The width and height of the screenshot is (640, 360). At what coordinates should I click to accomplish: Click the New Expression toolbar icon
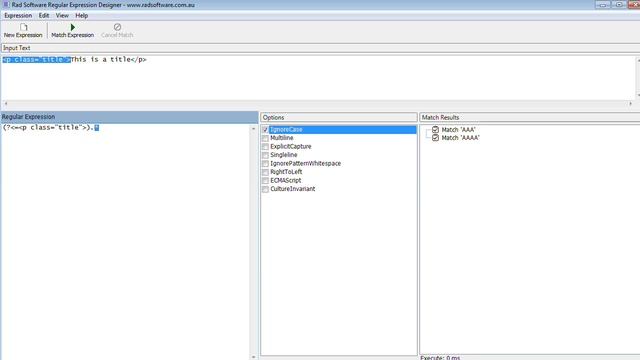(x=24, y=27)
